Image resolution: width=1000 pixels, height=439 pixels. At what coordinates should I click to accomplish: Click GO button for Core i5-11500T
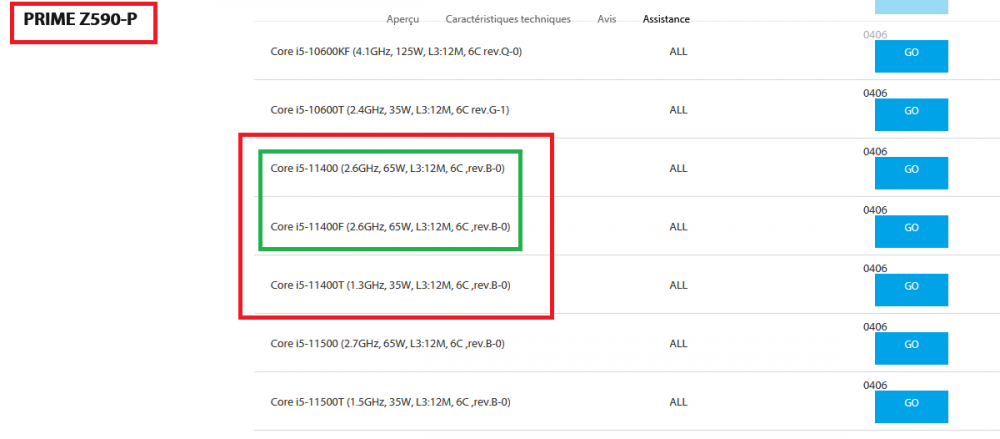click(911, 406)
